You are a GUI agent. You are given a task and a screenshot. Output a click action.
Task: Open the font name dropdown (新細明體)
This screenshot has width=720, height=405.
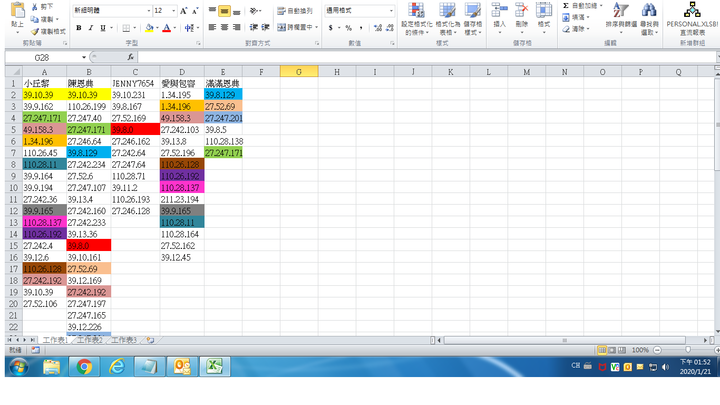click(x=149, y=11)
